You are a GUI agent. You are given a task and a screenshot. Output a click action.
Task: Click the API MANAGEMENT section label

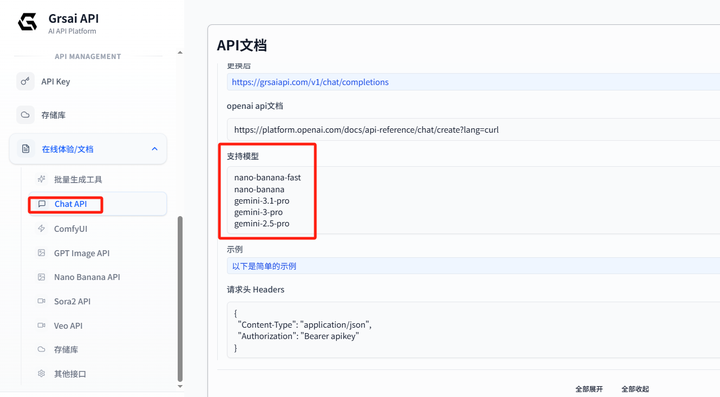(88, 56)
